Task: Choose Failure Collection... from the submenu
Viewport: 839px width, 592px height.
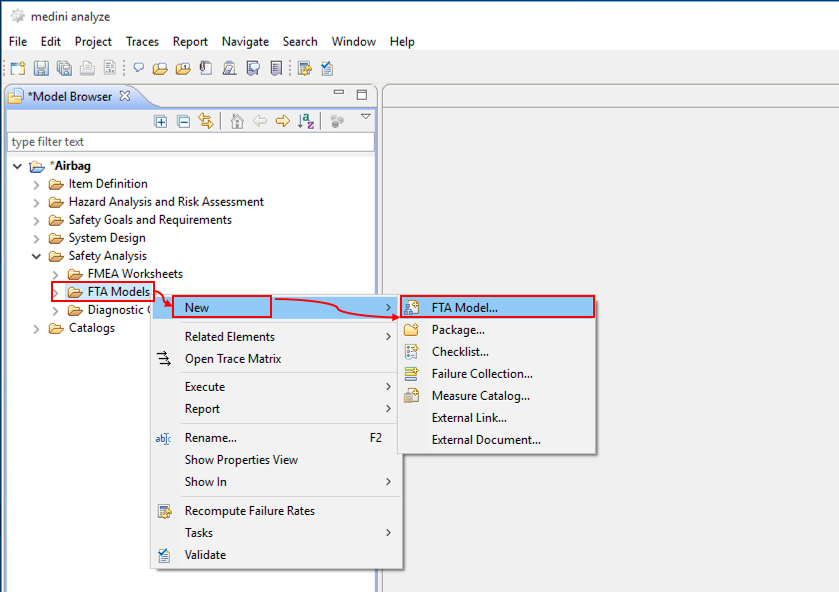Action: 481,374
